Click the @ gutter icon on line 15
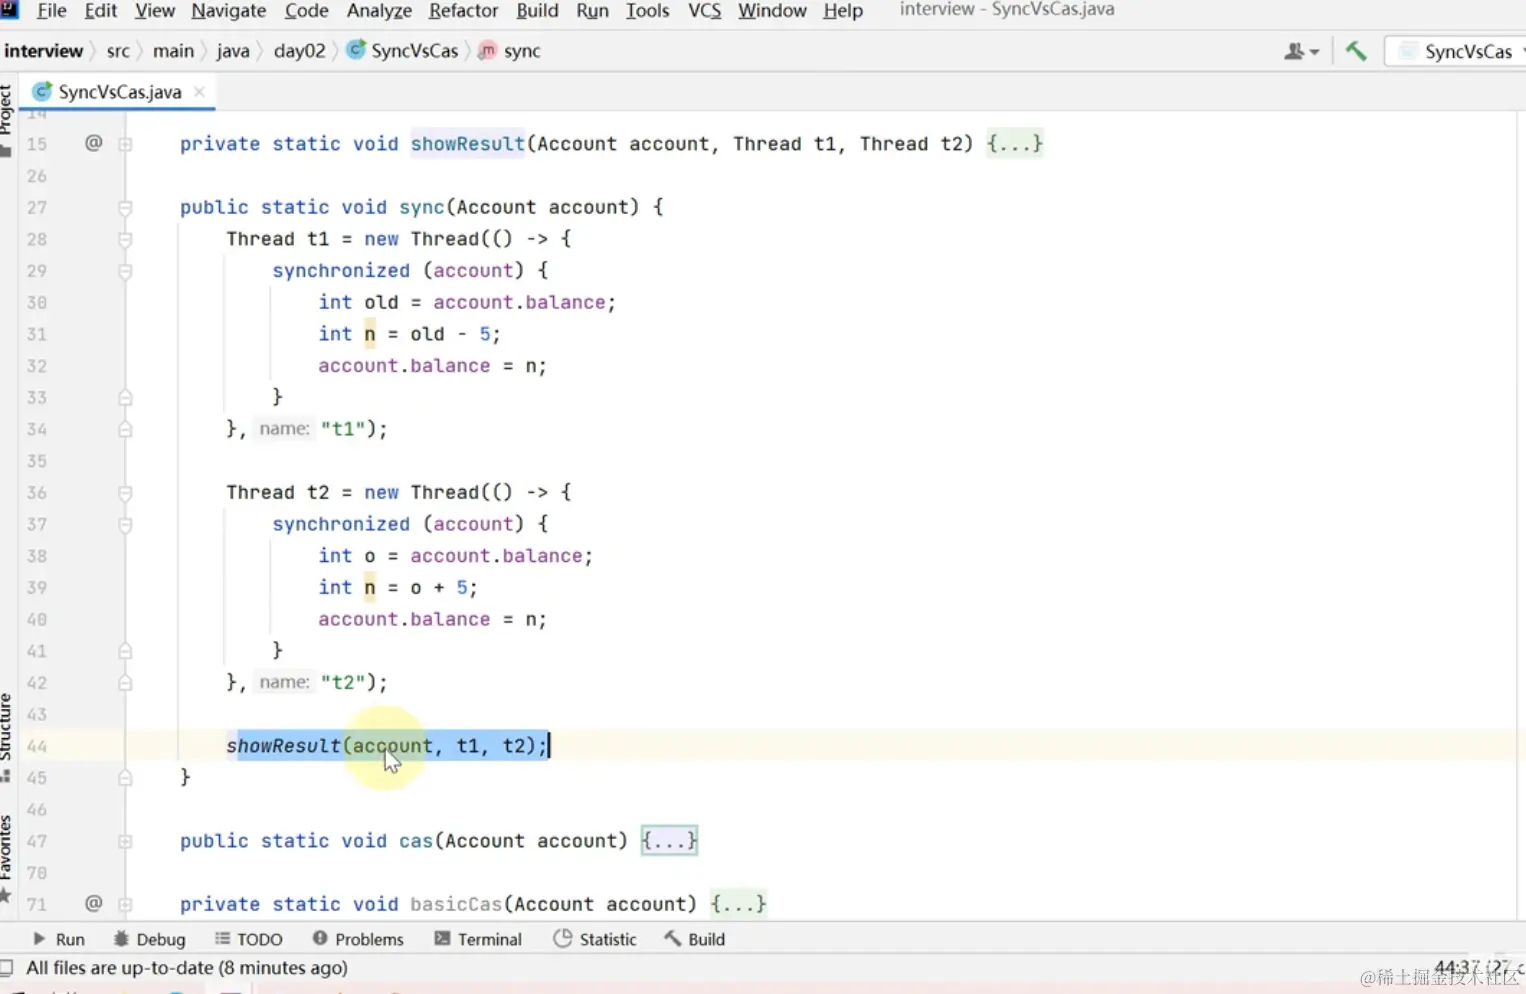 tap(93, 143)
